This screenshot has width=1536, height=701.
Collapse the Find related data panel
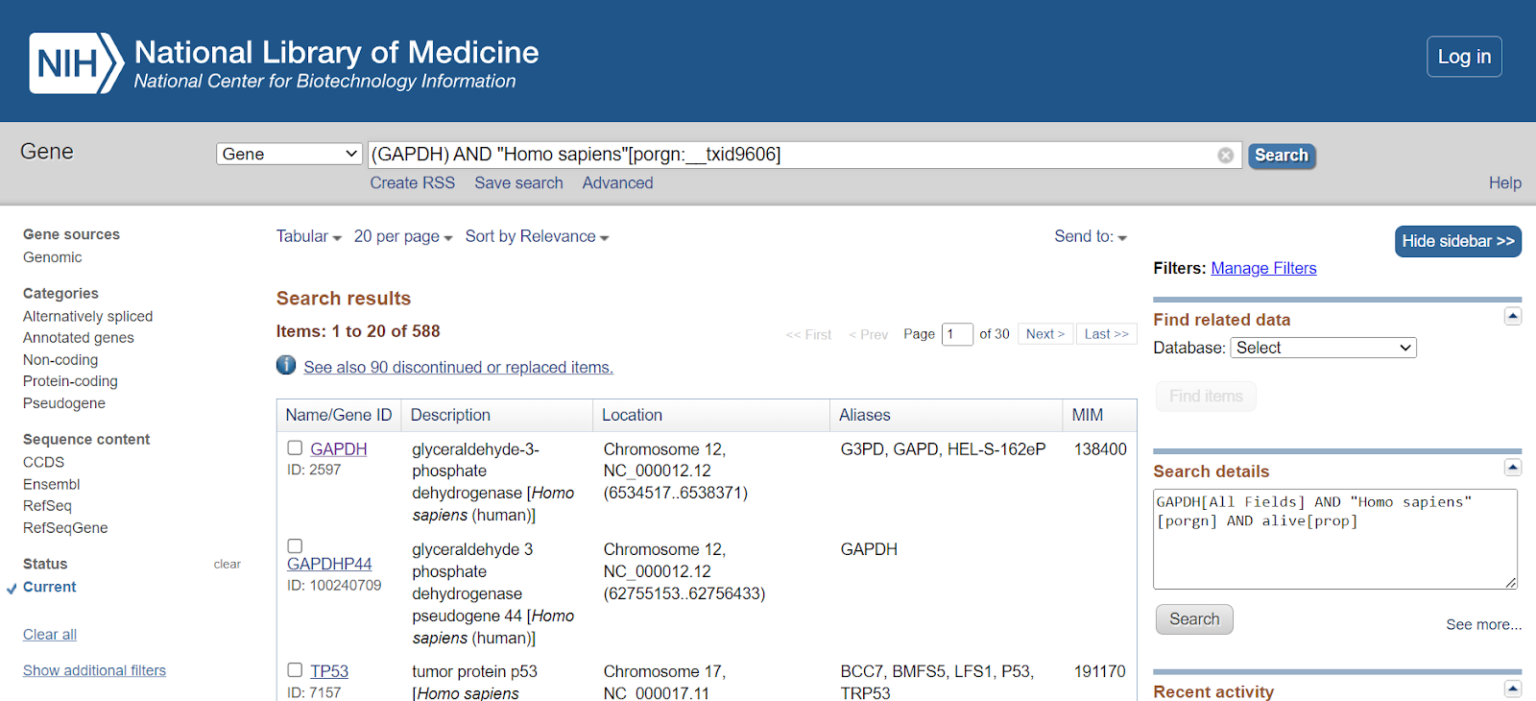[x=1512, y=317]
